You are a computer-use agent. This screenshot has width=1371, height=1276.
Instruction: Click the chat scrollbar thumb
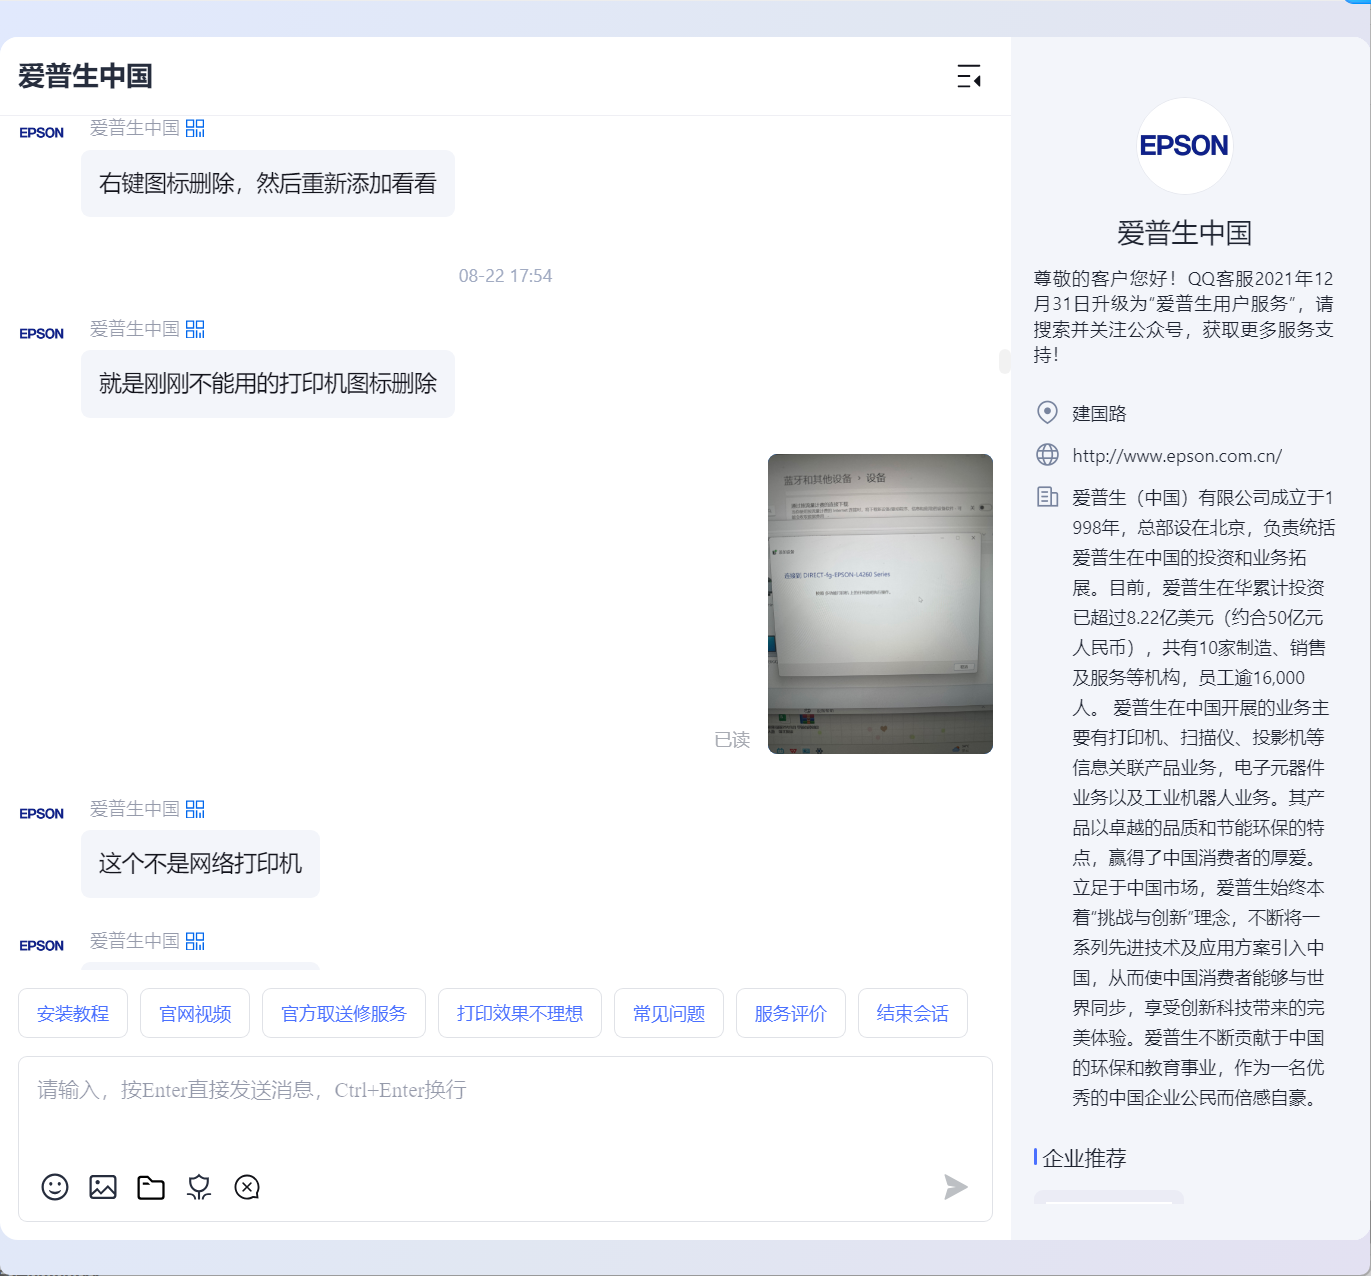(1004, 361)
